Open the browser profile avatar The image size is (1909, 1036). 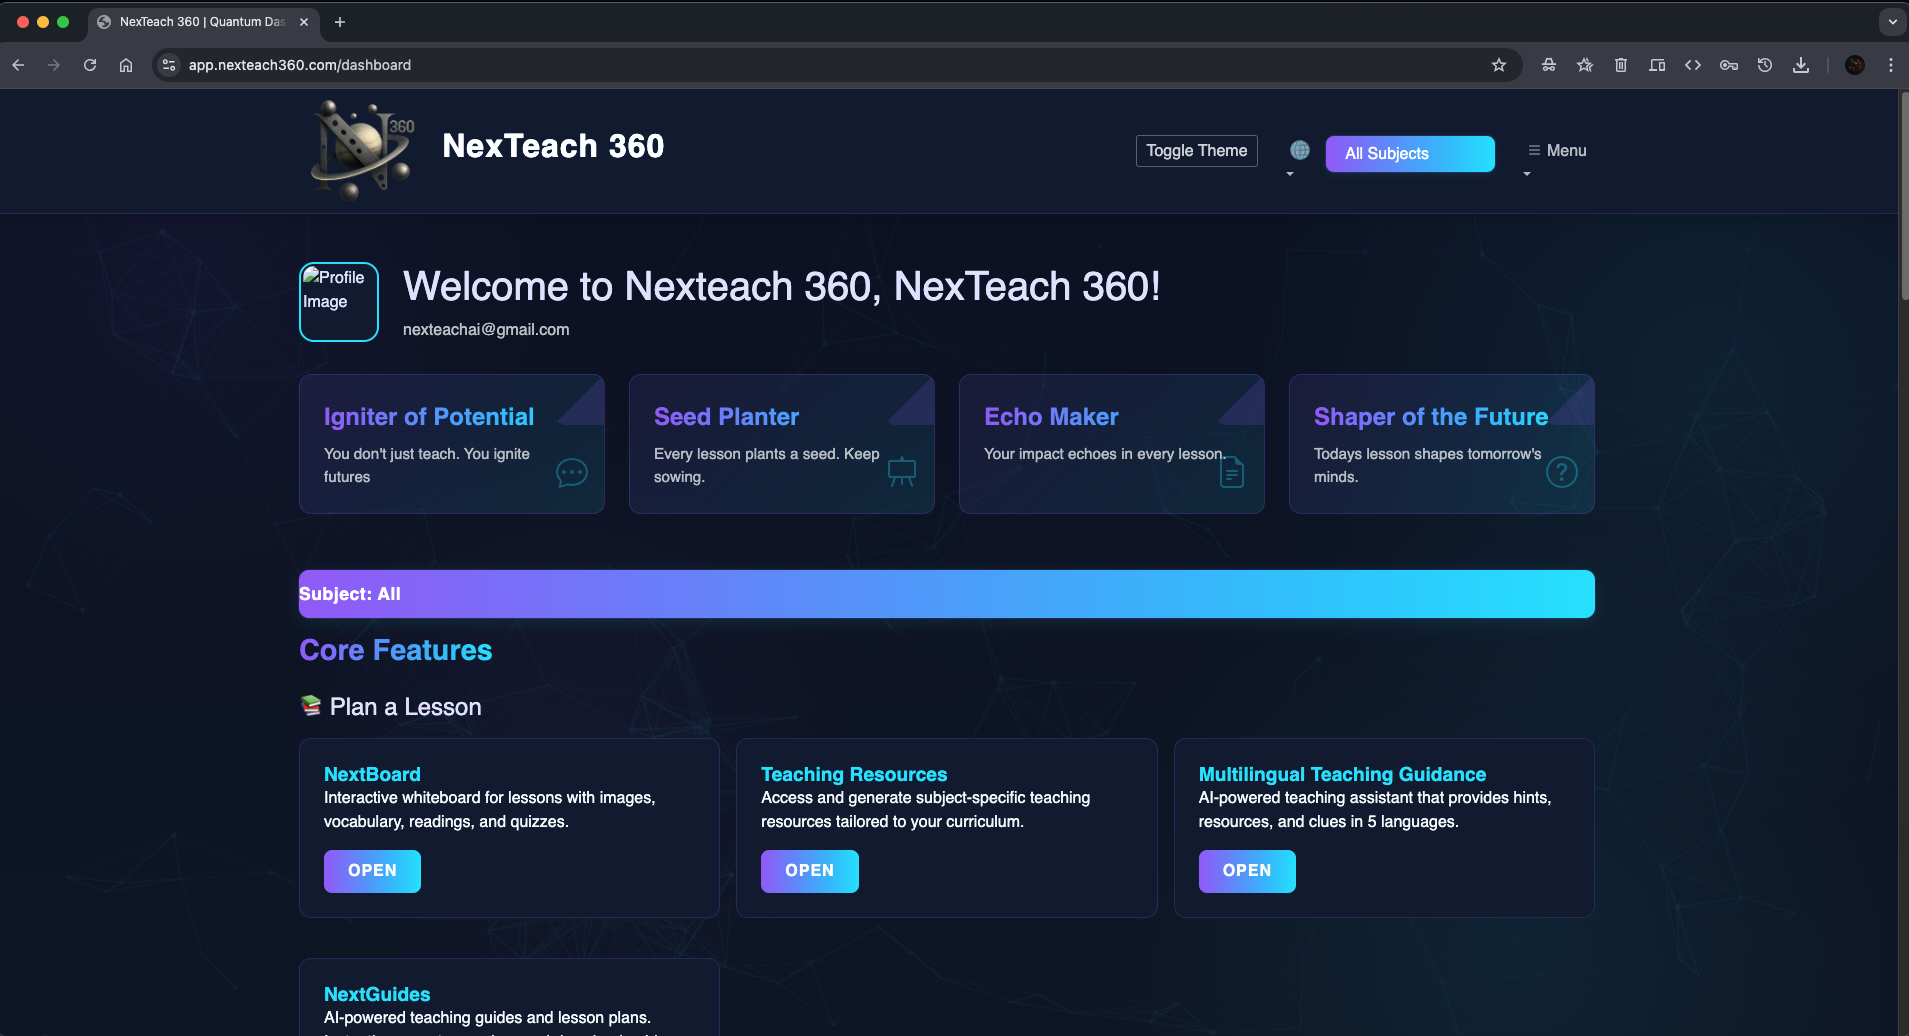1855,65
